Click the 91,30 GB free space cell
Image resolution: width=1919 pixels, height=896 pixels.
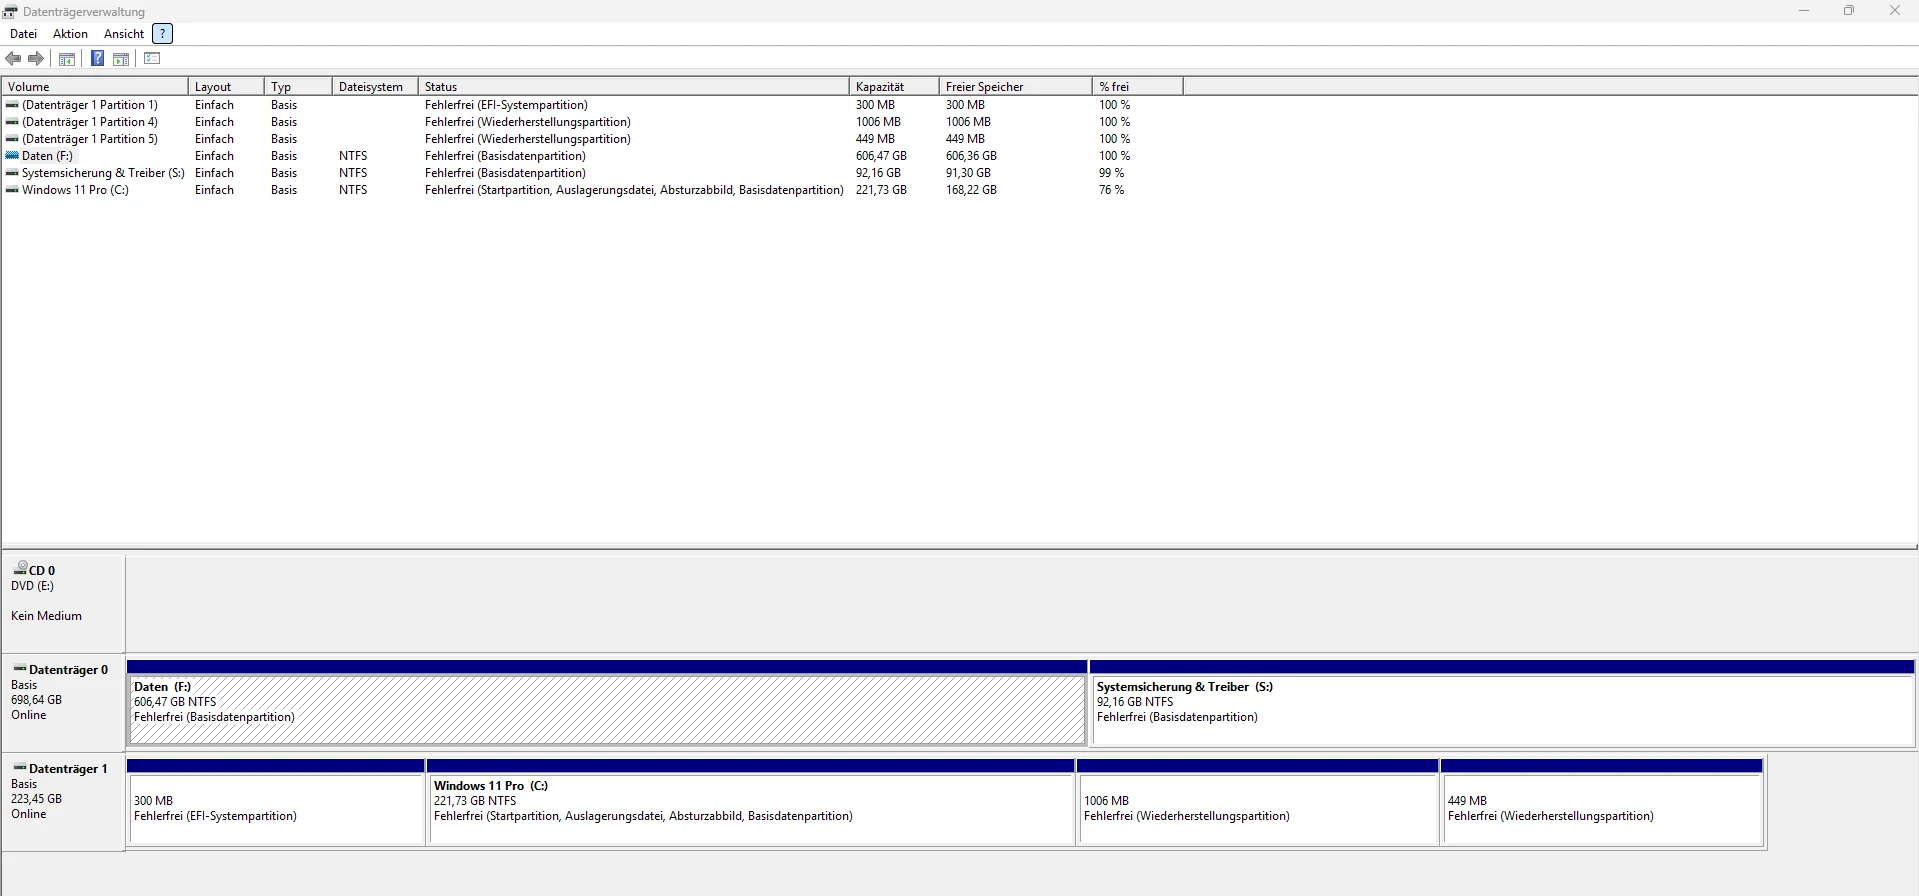point(968,172)
